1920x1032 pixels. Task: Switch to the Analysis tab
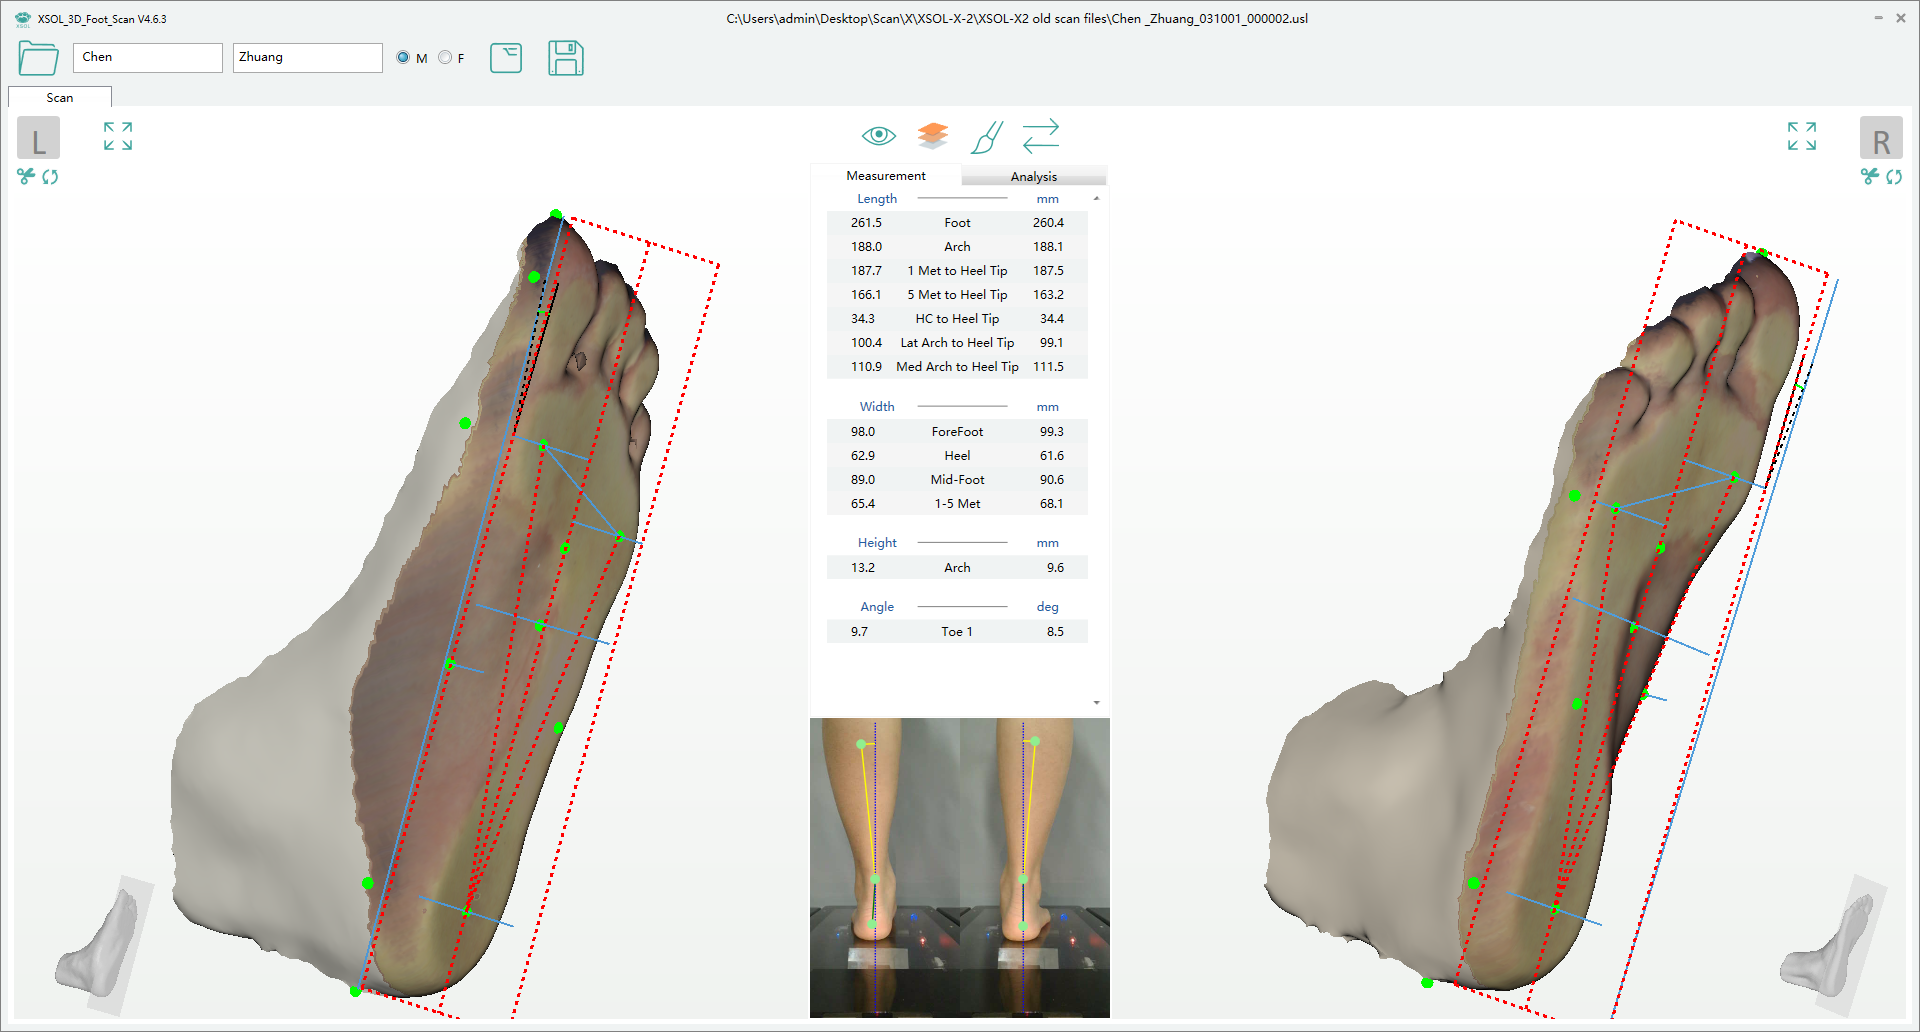1033,176
